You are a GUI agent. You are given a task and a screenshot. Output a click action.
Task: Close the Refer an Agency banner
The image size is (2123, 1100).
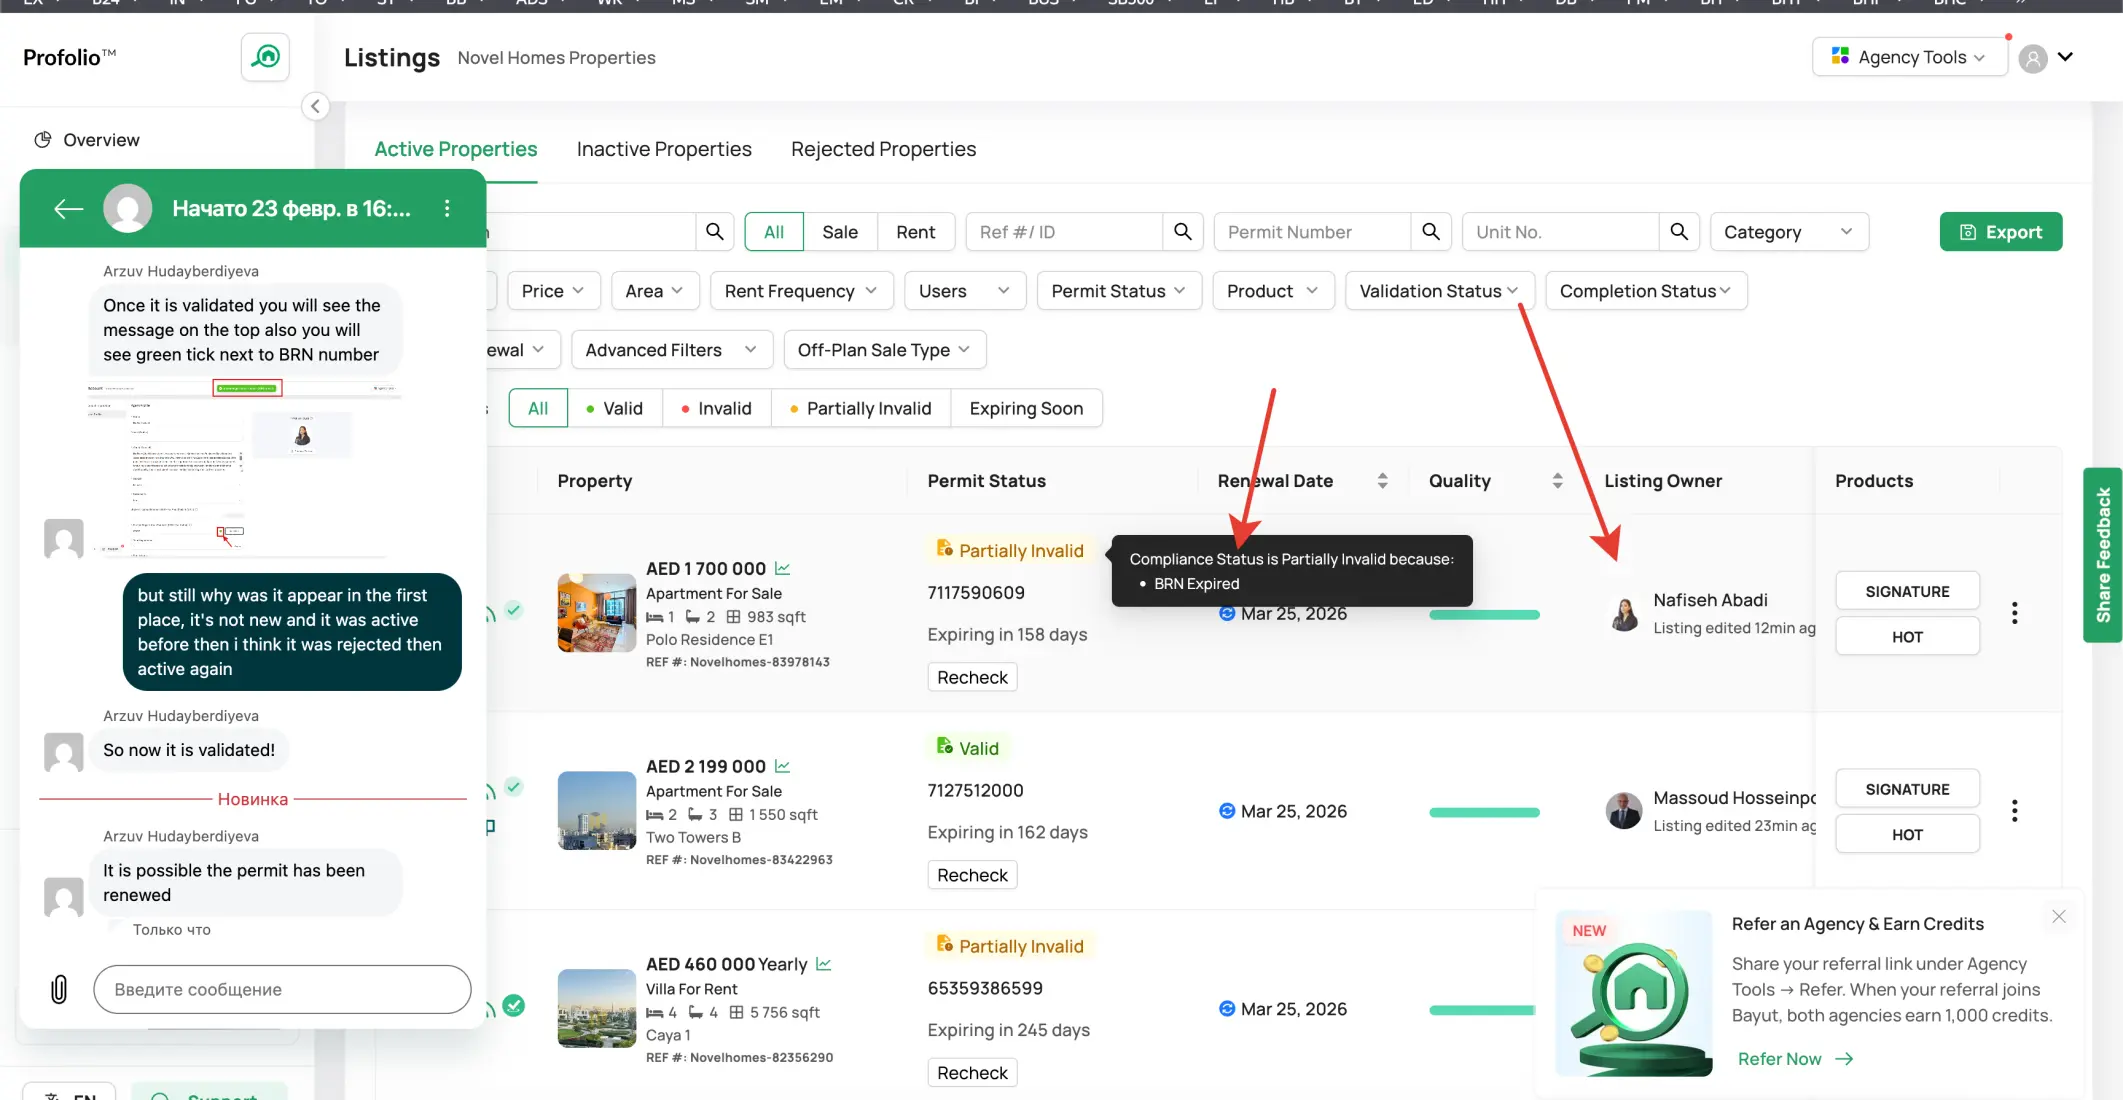click(2059, 916)
